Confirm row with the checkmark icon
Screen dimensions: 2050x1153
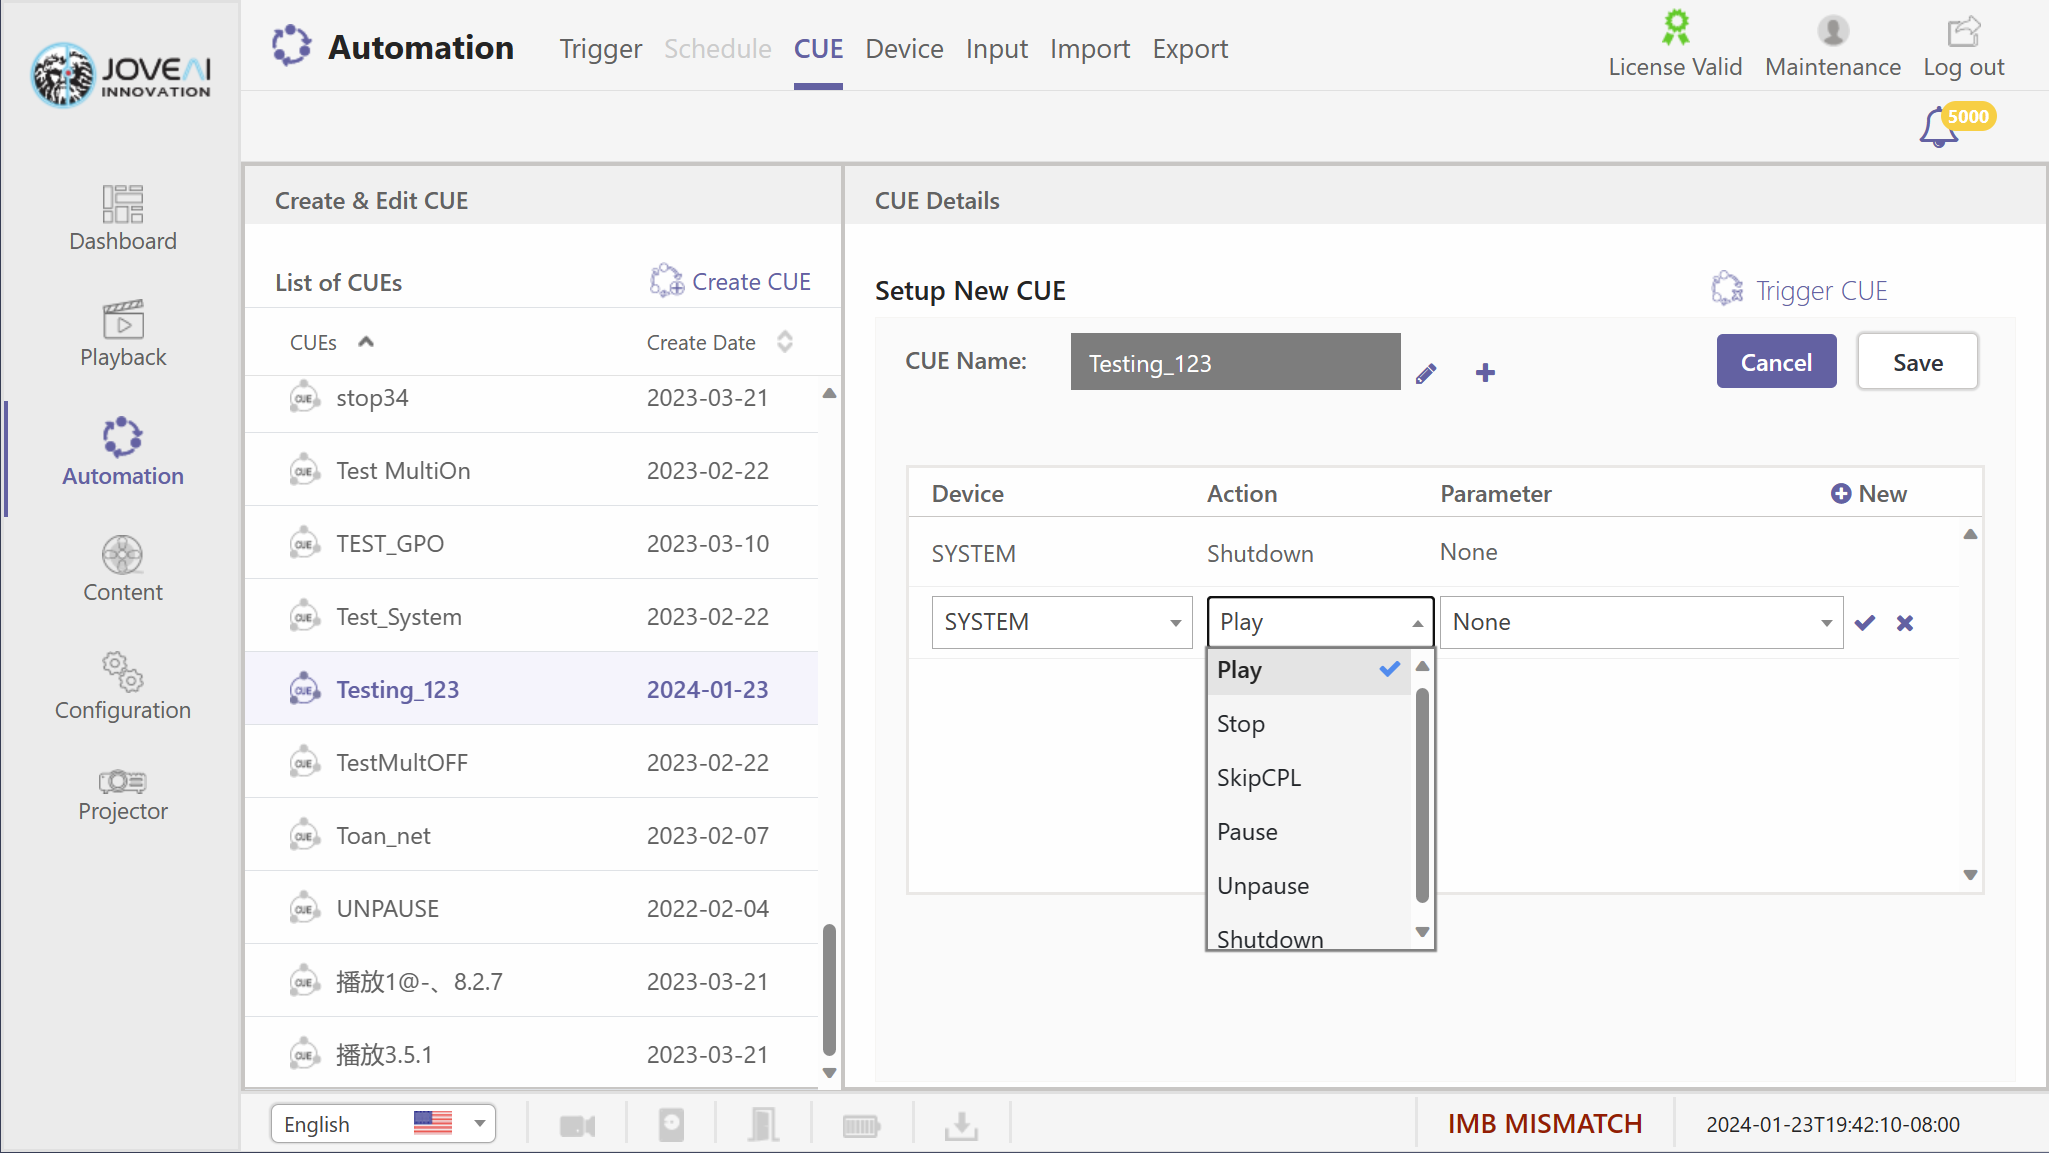click(1864, 623)
